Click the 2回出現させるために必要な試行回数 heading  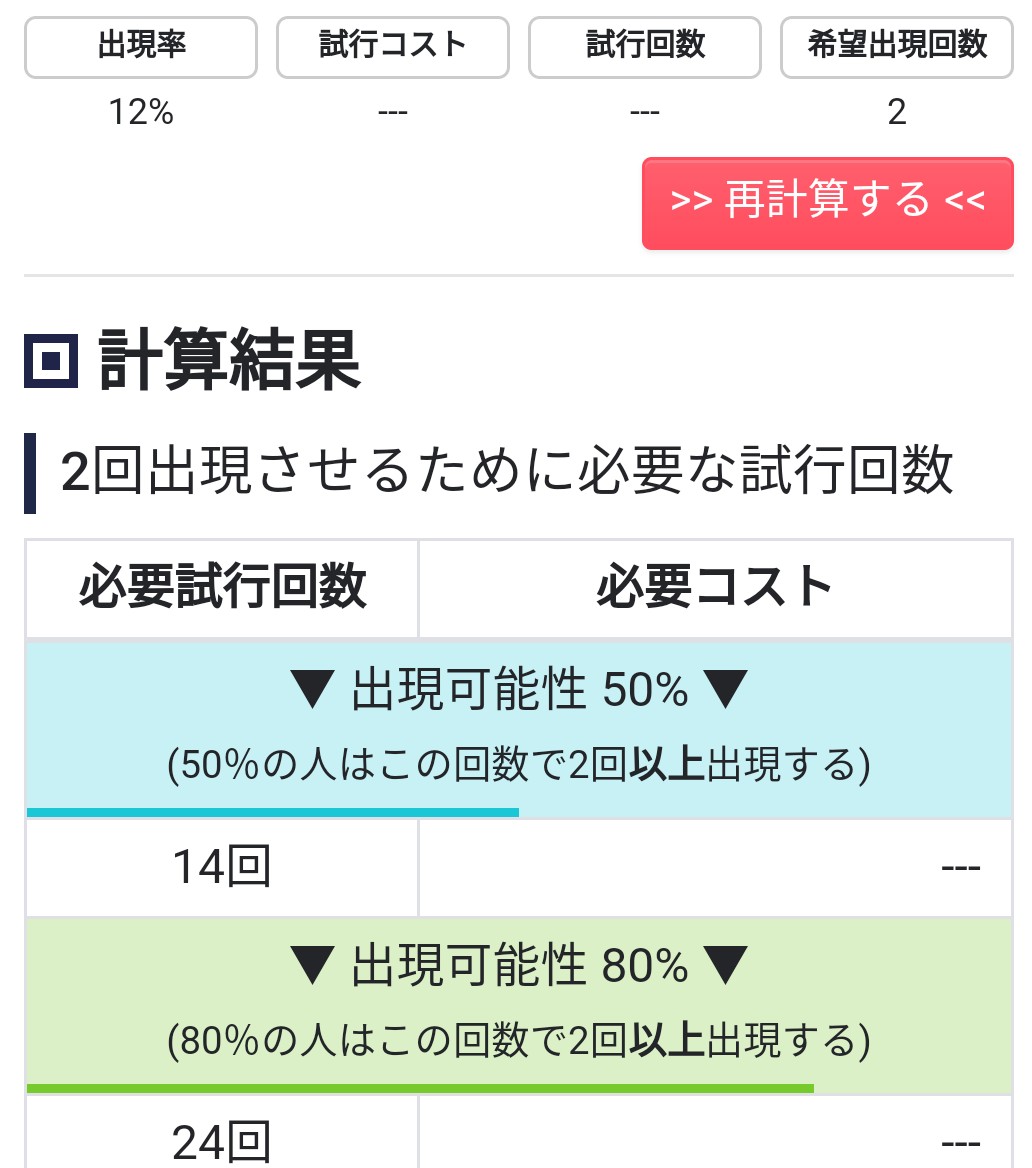[507, 472]
